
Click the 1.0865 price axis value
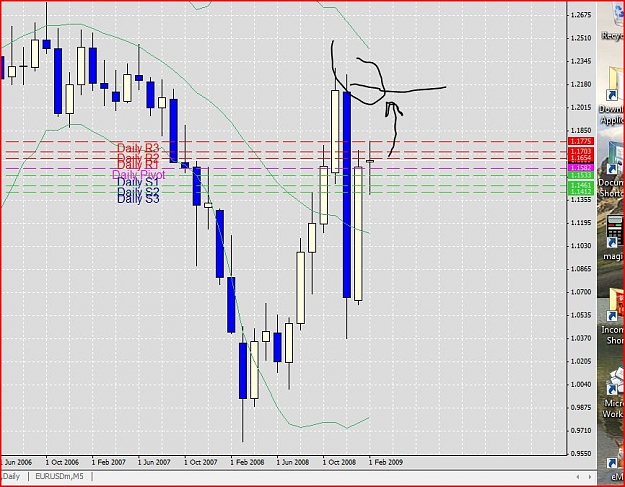click(x=581, y=269)
